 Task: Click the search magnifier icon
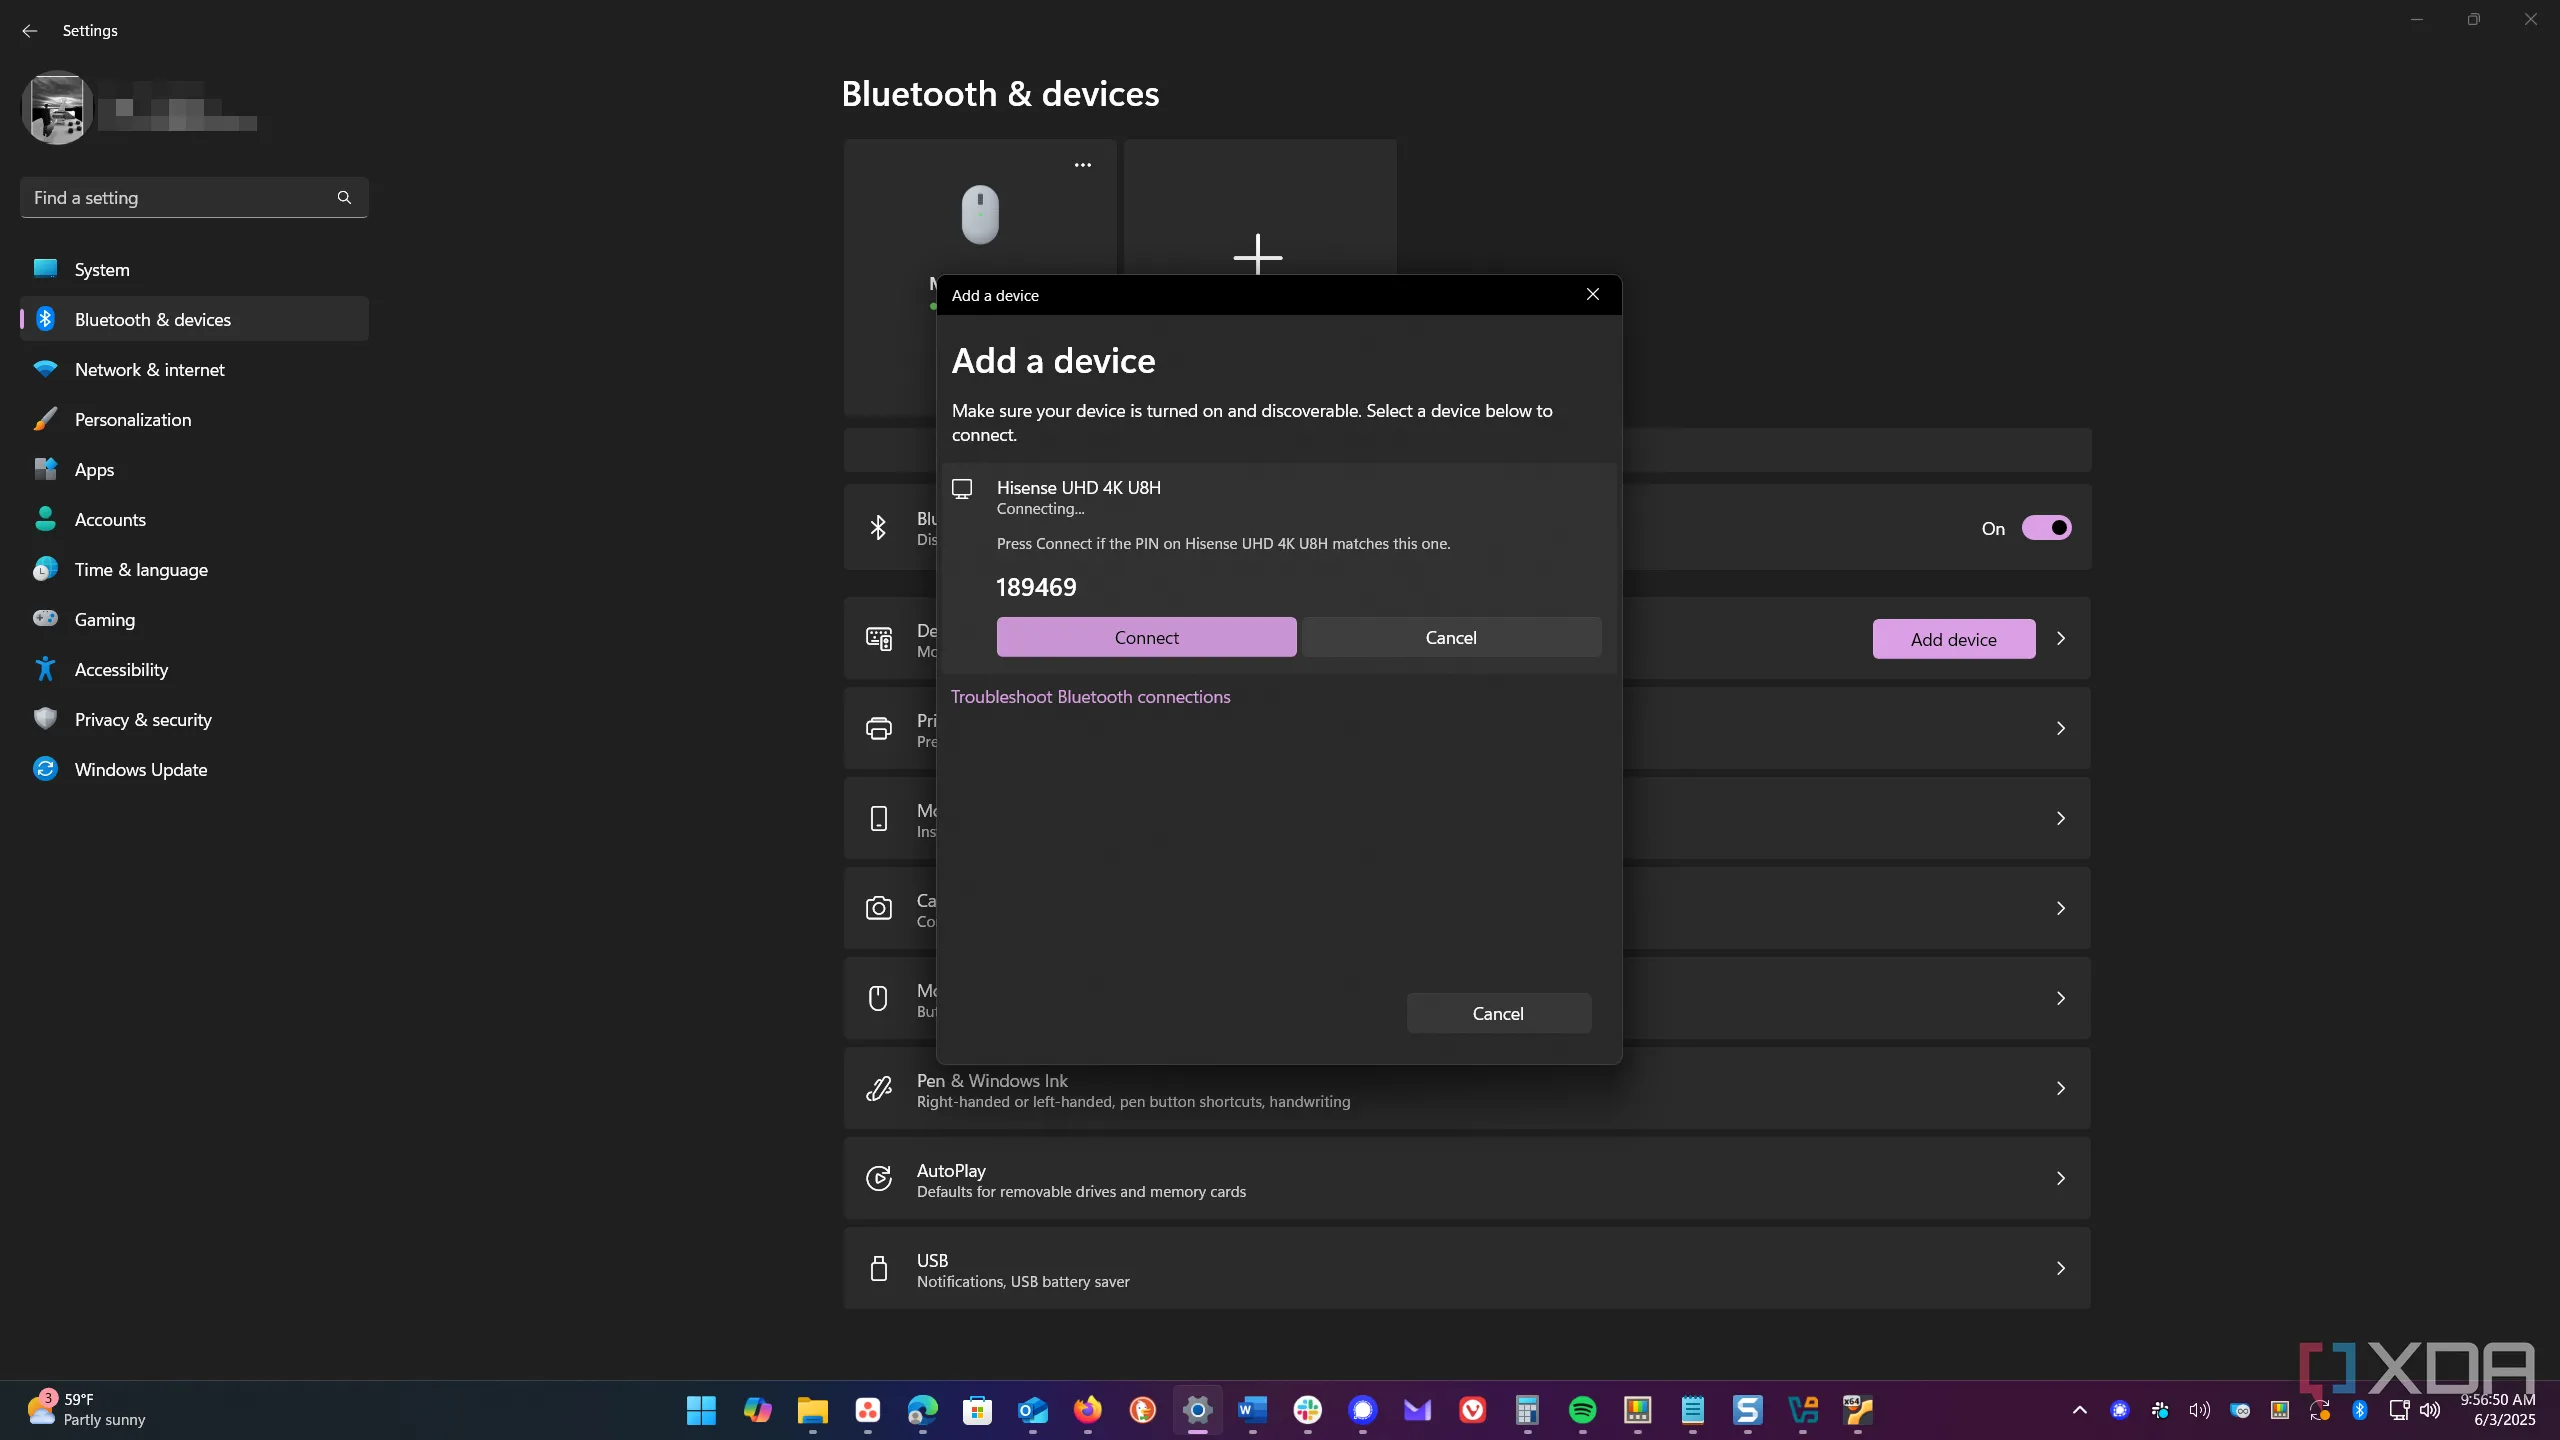(x=344, y=197)
